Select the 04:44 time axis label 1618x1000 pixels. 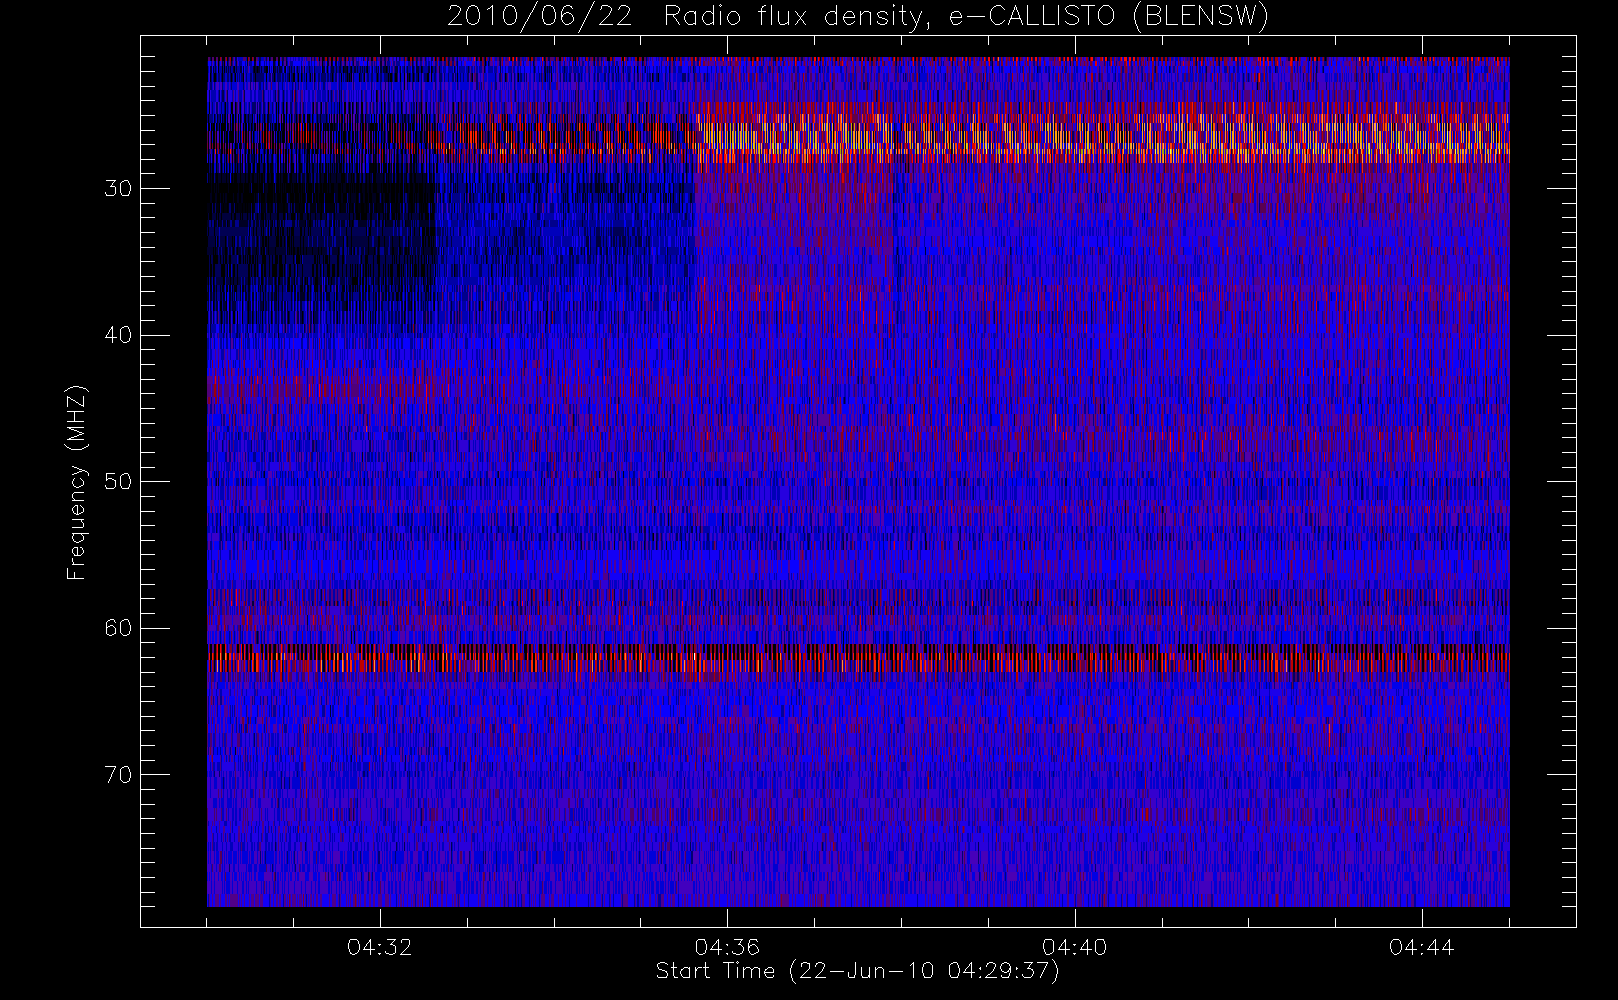point(1421,947)
